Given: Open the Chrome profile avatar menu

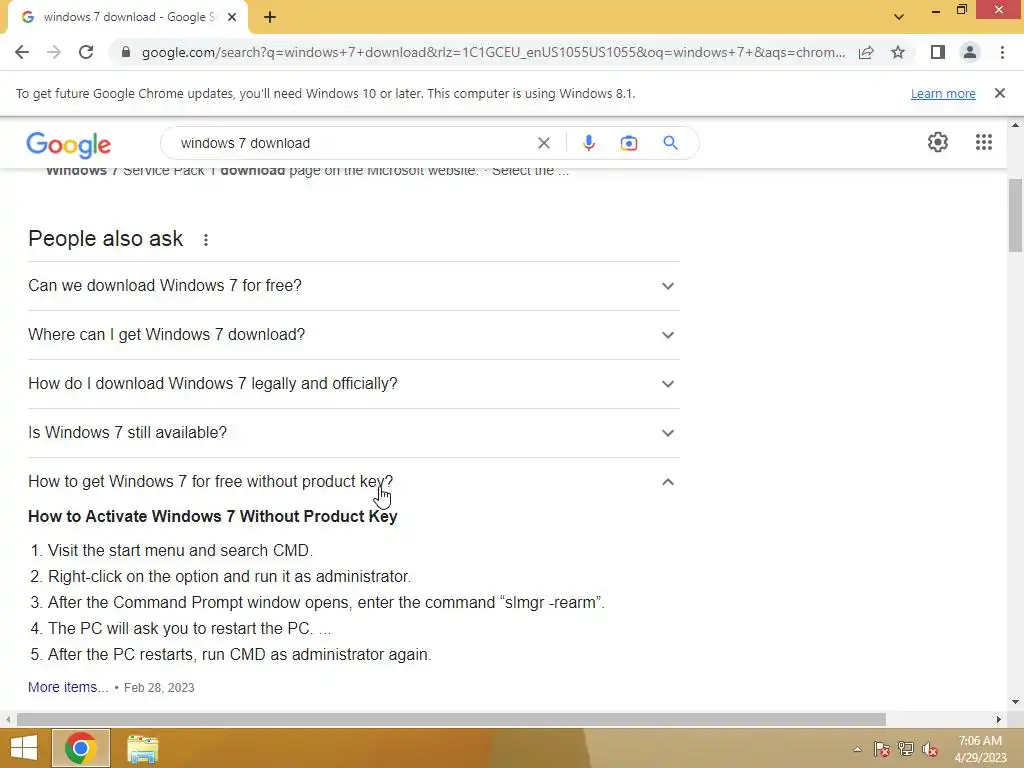Looking at the screenshot, I should [970, 52].
